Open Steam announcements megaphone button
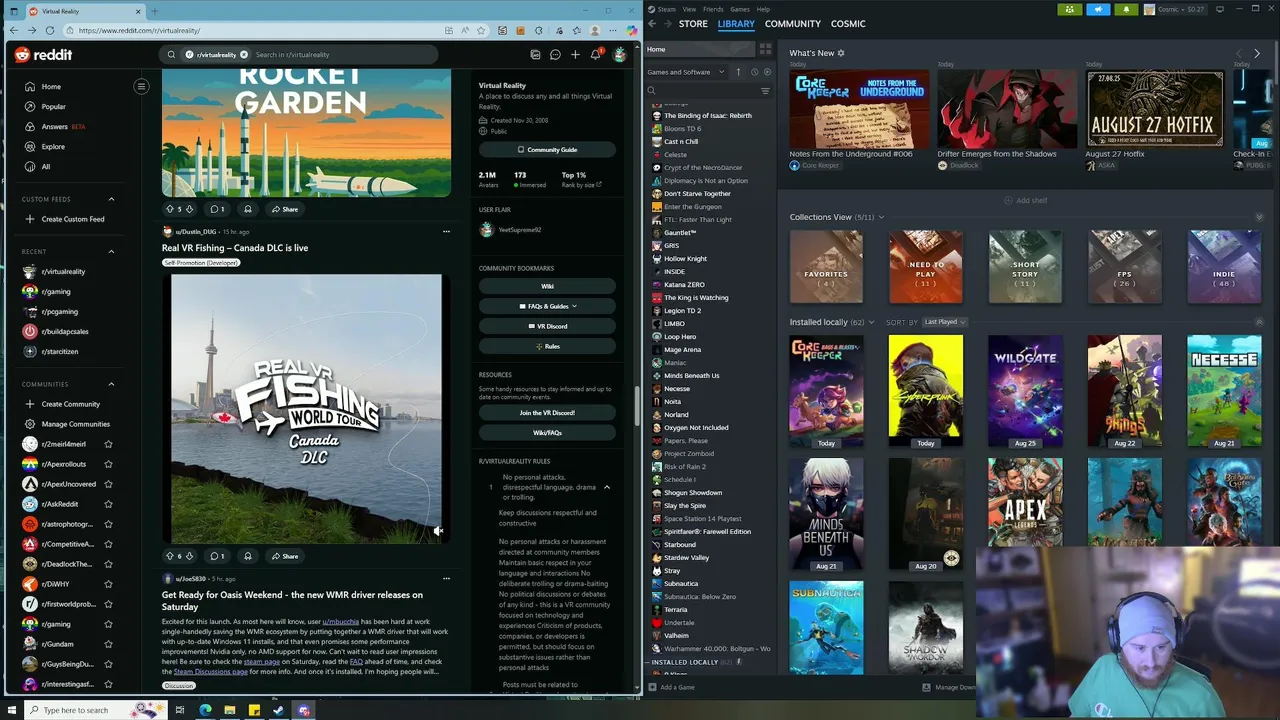Image resolution: width=1280 pixels, height=720 pixels. coord(1098,9)
